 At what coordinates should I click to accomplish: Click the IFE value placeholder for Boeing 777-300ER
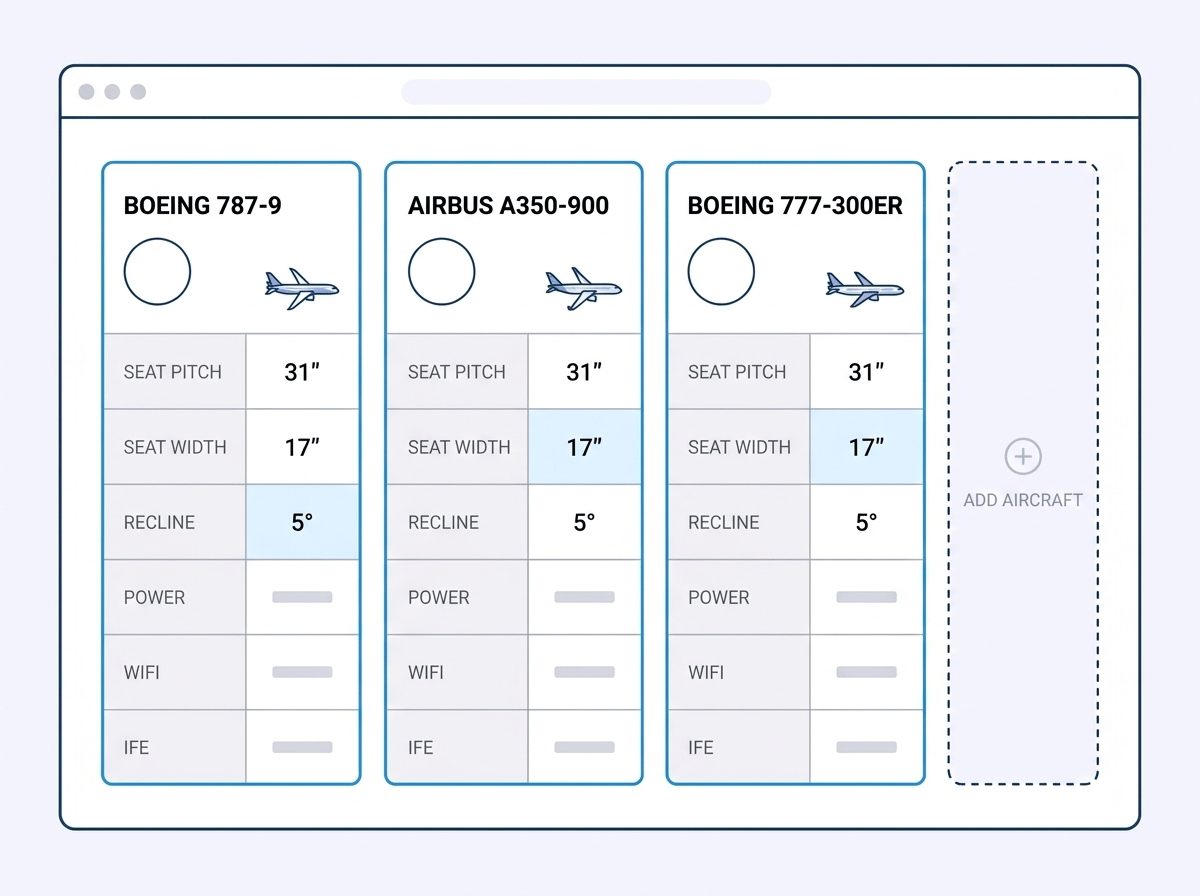point(866,747)
